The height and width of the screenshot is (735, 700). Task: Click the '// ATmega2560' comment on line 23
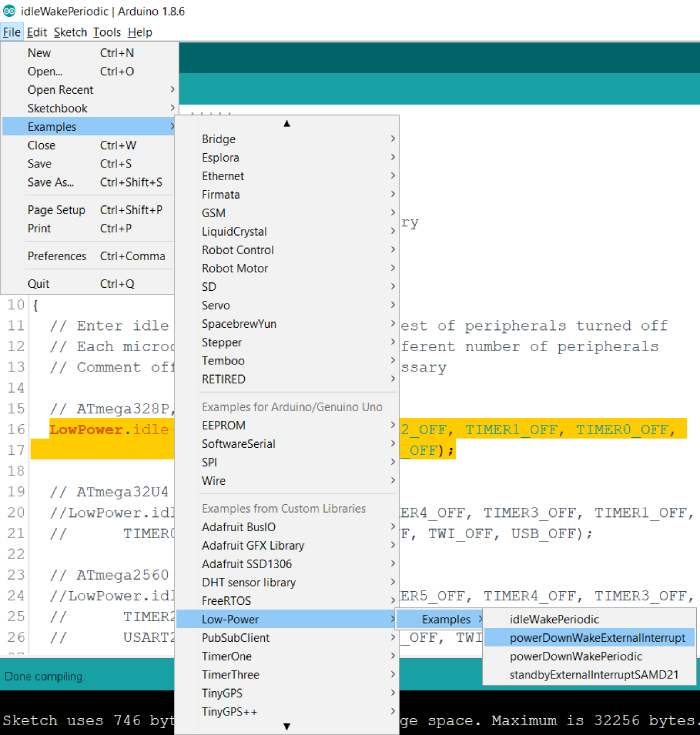(x=109, y=575)
